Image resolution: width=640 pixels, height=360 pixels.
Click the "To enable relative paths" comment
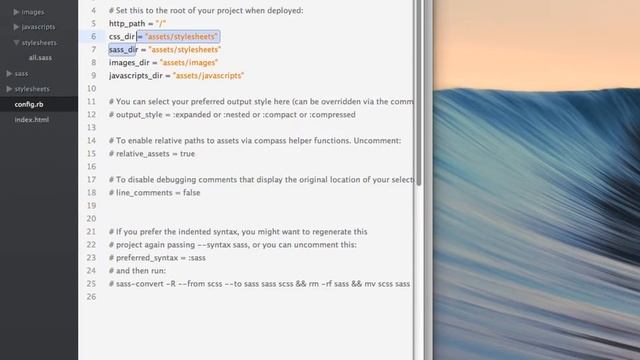point(255,141)
